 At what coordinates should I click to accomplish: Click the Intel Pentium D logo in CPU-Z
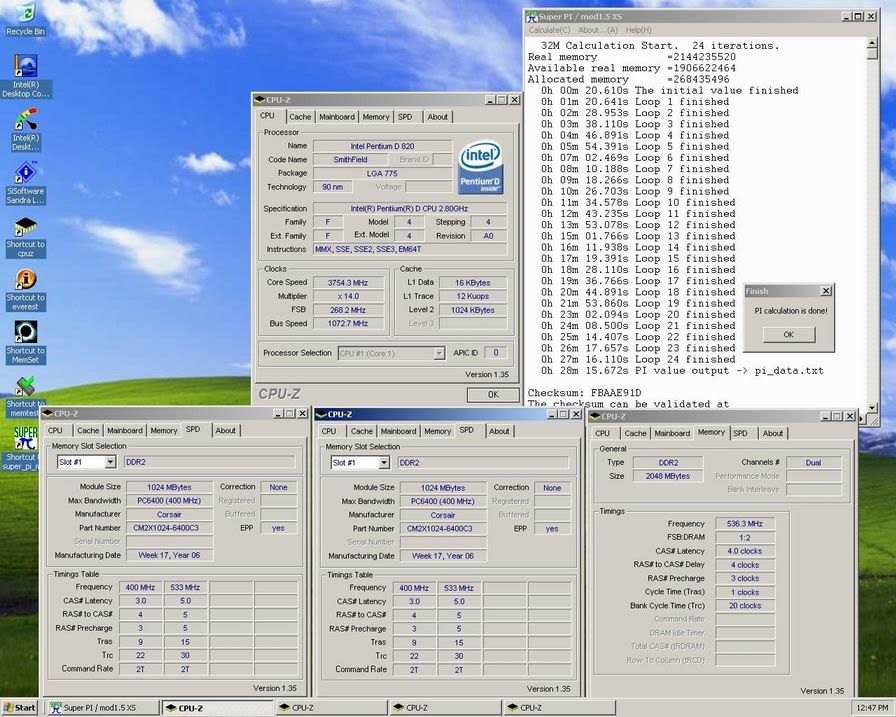(479, 167)
